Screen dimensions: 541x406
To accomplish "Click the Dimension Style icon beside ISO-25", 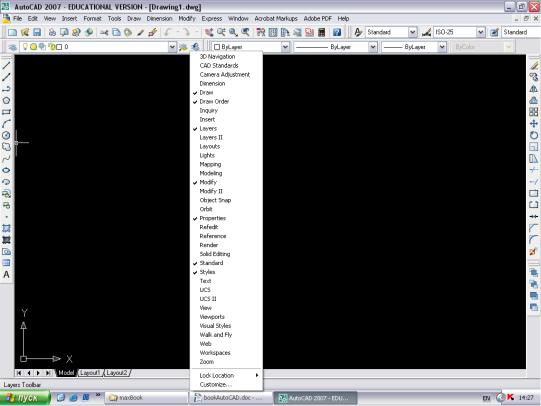I will [x=426, y=32].
